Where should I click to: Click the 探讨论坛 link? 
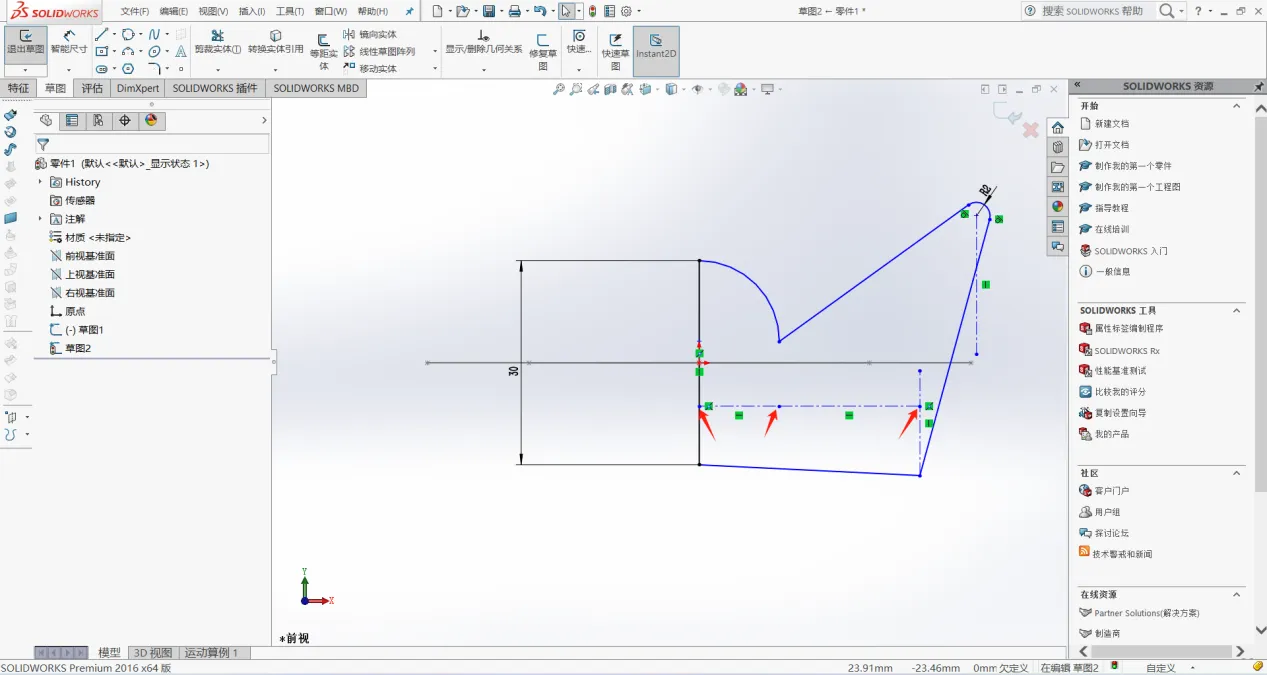(x=1111, y=533)
